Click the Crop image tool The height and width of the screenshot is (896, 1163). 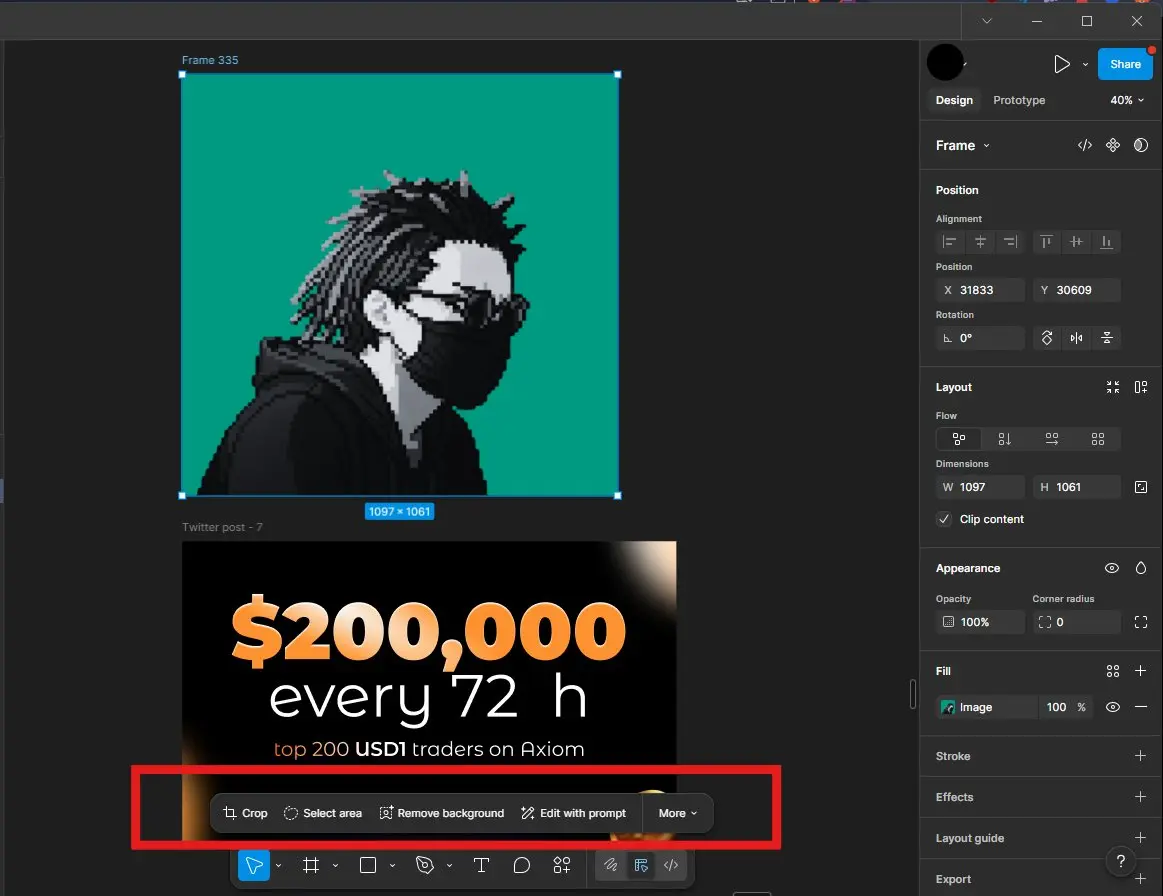pyautogui.click(x=246, y=813)
